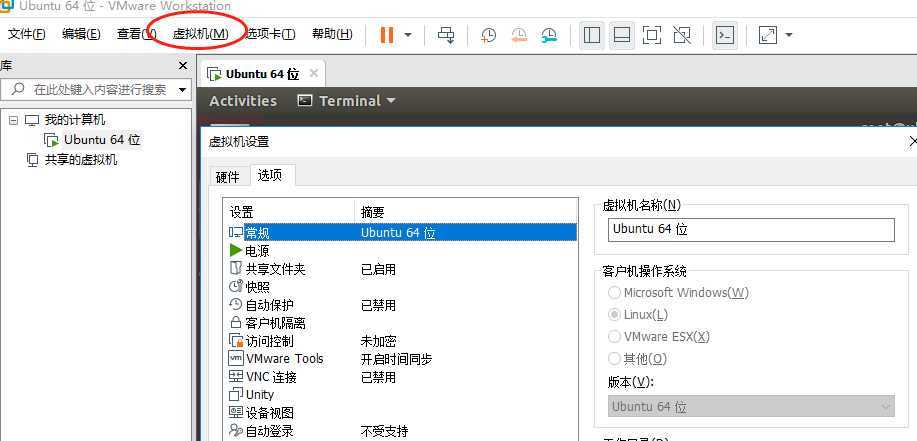Click the Unity mode toolbar icon

pyautogui.click(x=682, y=35)
